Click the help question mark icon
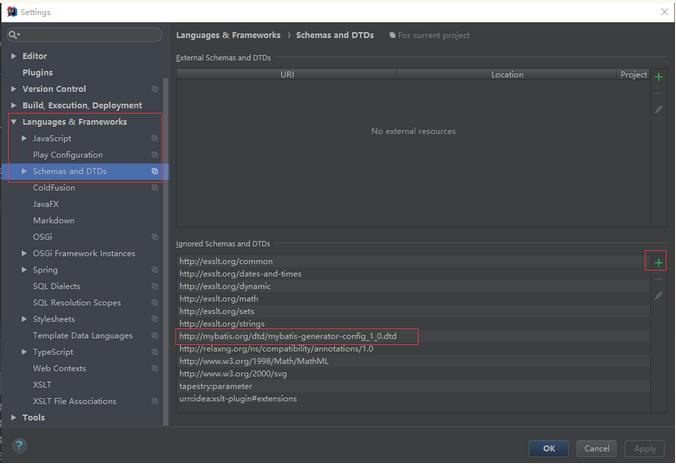Screen dimensions: 676x464 tap(19, 446)
